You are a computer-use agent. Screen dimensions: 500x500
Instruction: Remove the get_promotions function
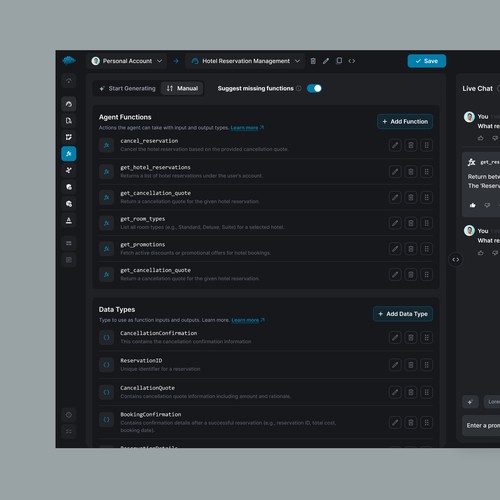pos(411,249)
